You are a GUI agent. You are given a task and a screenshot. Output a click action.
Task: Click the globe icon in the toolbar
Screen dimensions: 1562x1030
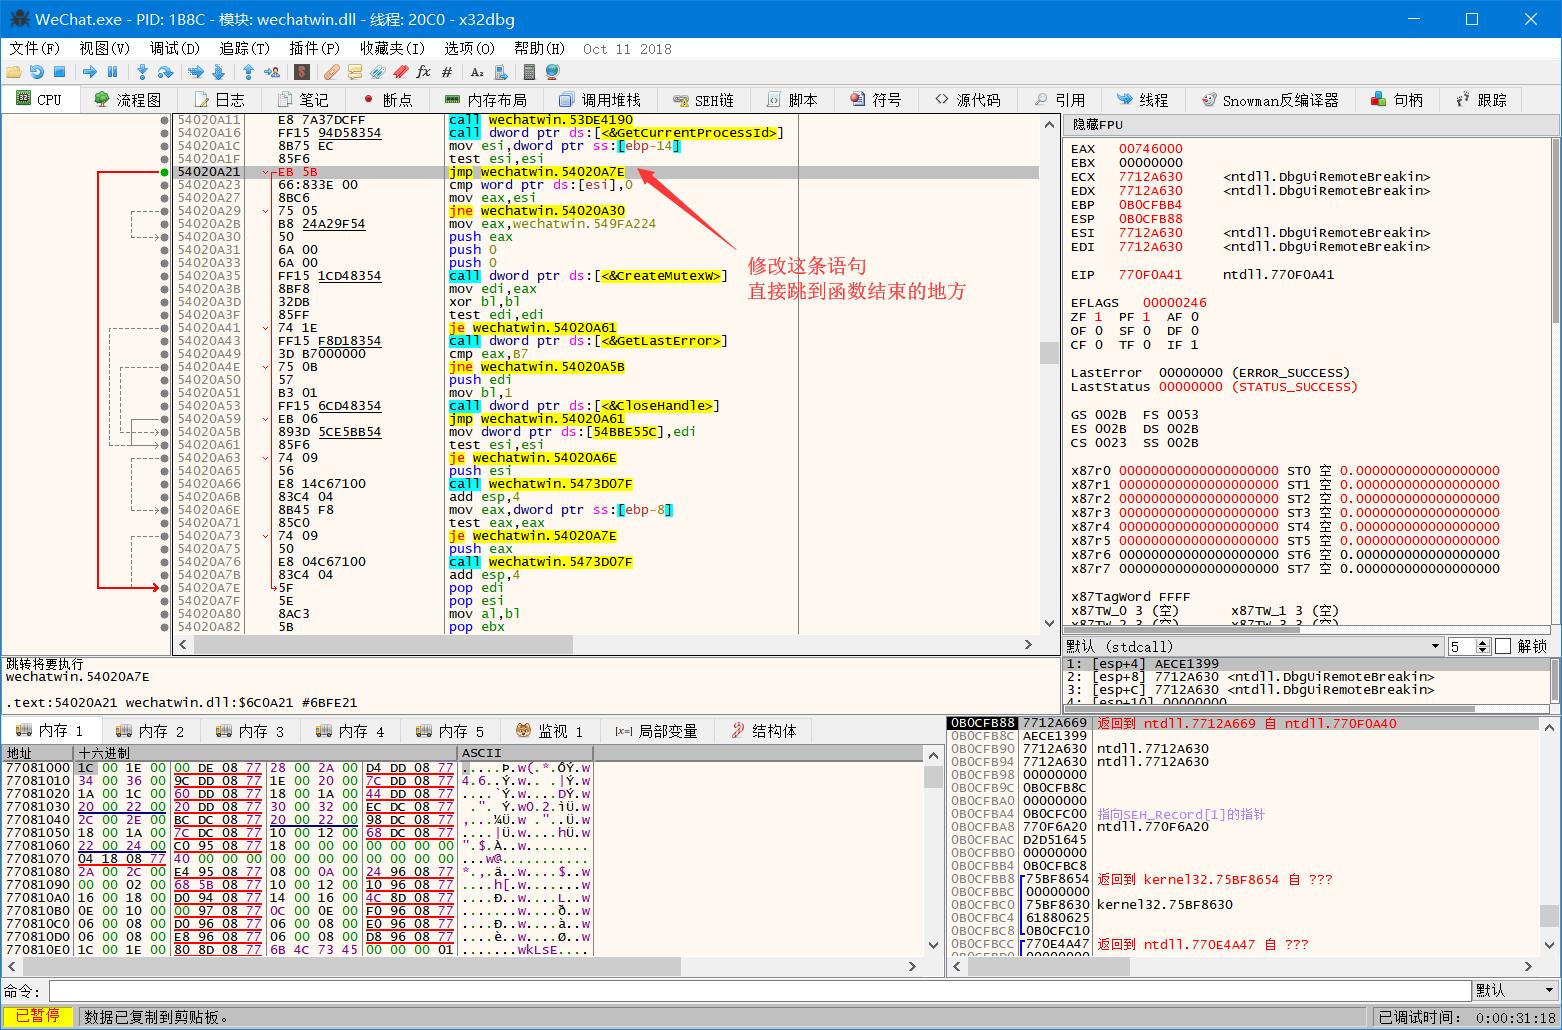552,72
